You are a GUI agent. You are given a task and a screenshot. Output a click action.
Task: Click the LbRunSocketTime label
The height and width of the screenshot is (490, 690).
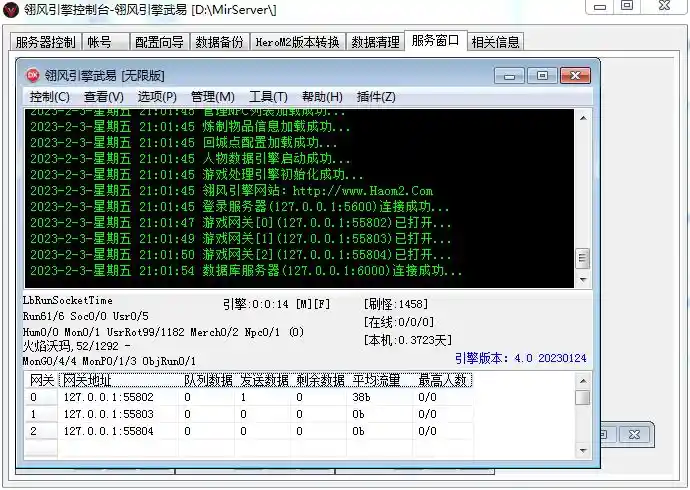(x=68, y=300)
